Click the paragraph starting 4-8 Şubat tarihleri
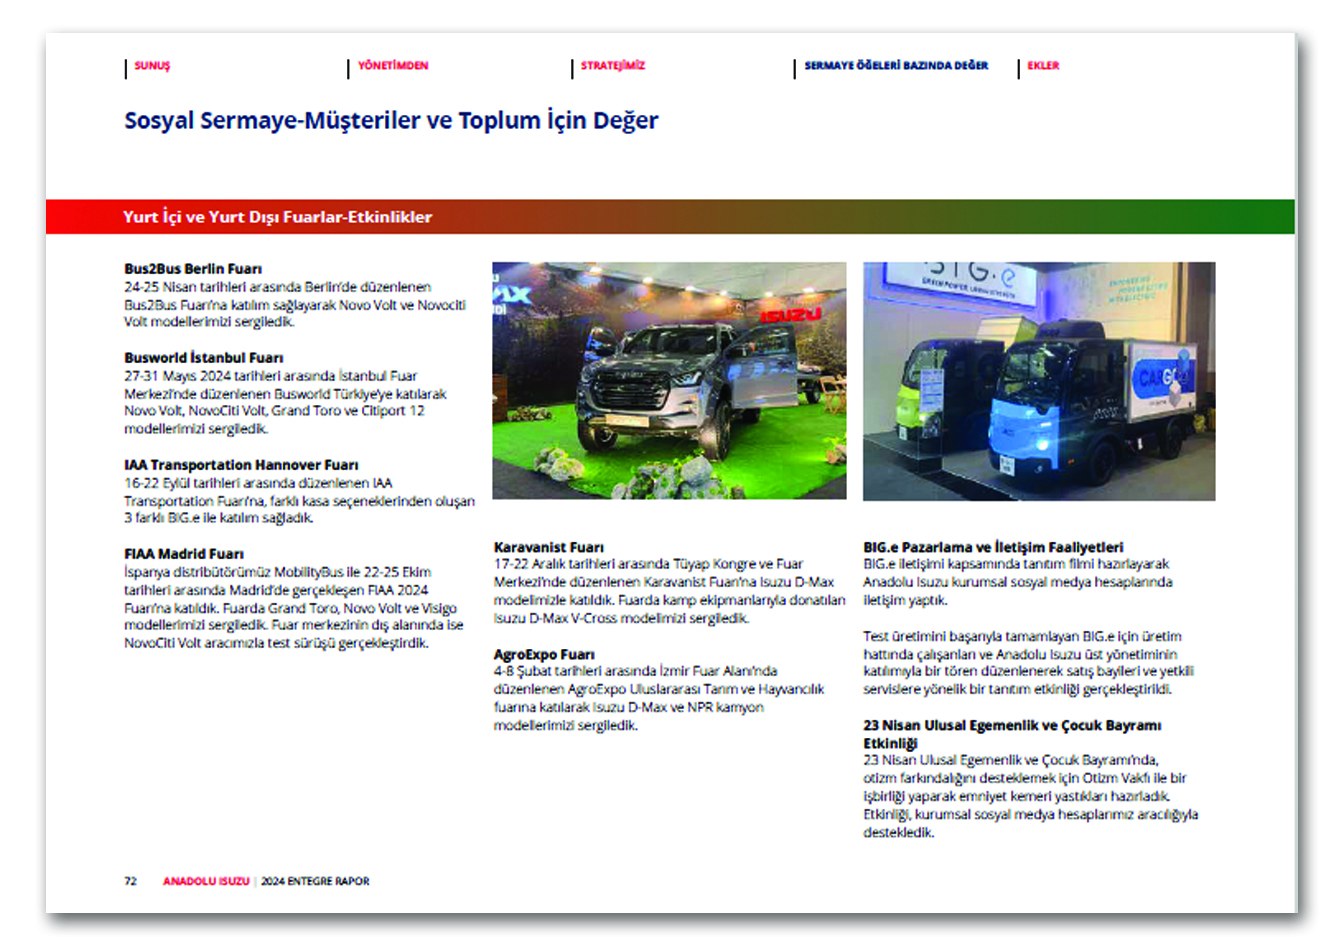The image size is (1344, 945). [x=659, y=699]
